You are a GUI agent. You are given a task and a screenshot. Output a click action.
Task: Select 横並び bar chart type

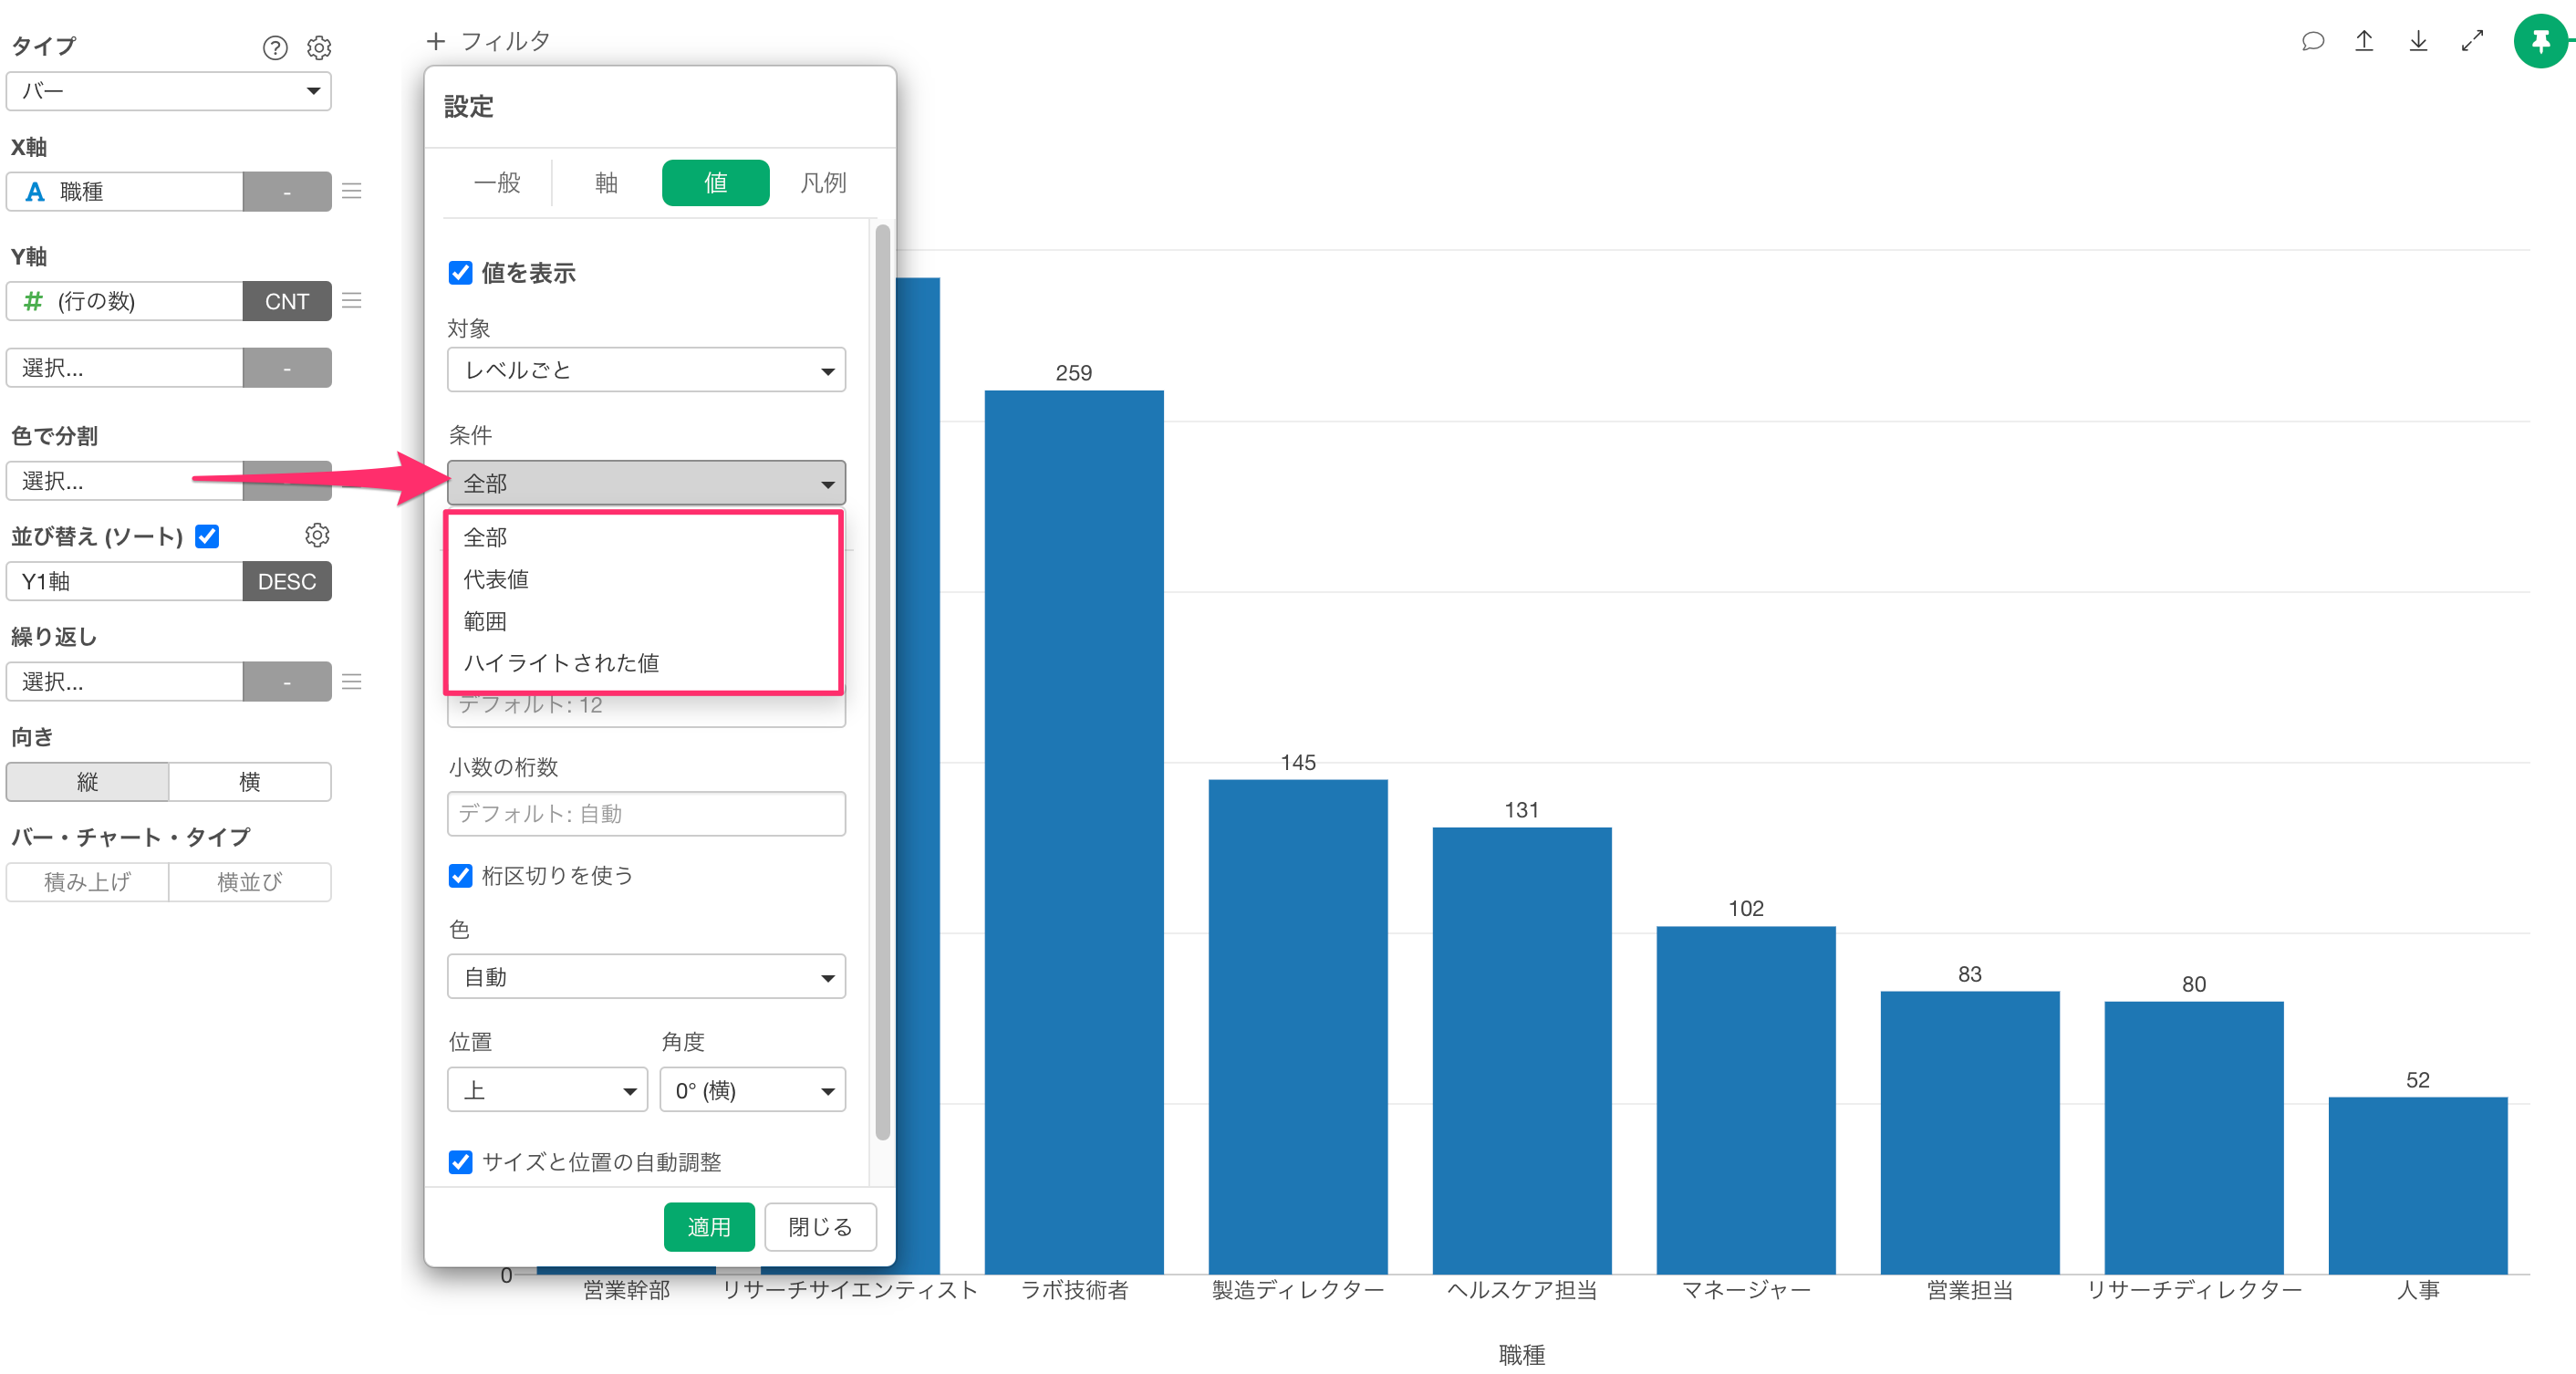pos(250,881)
